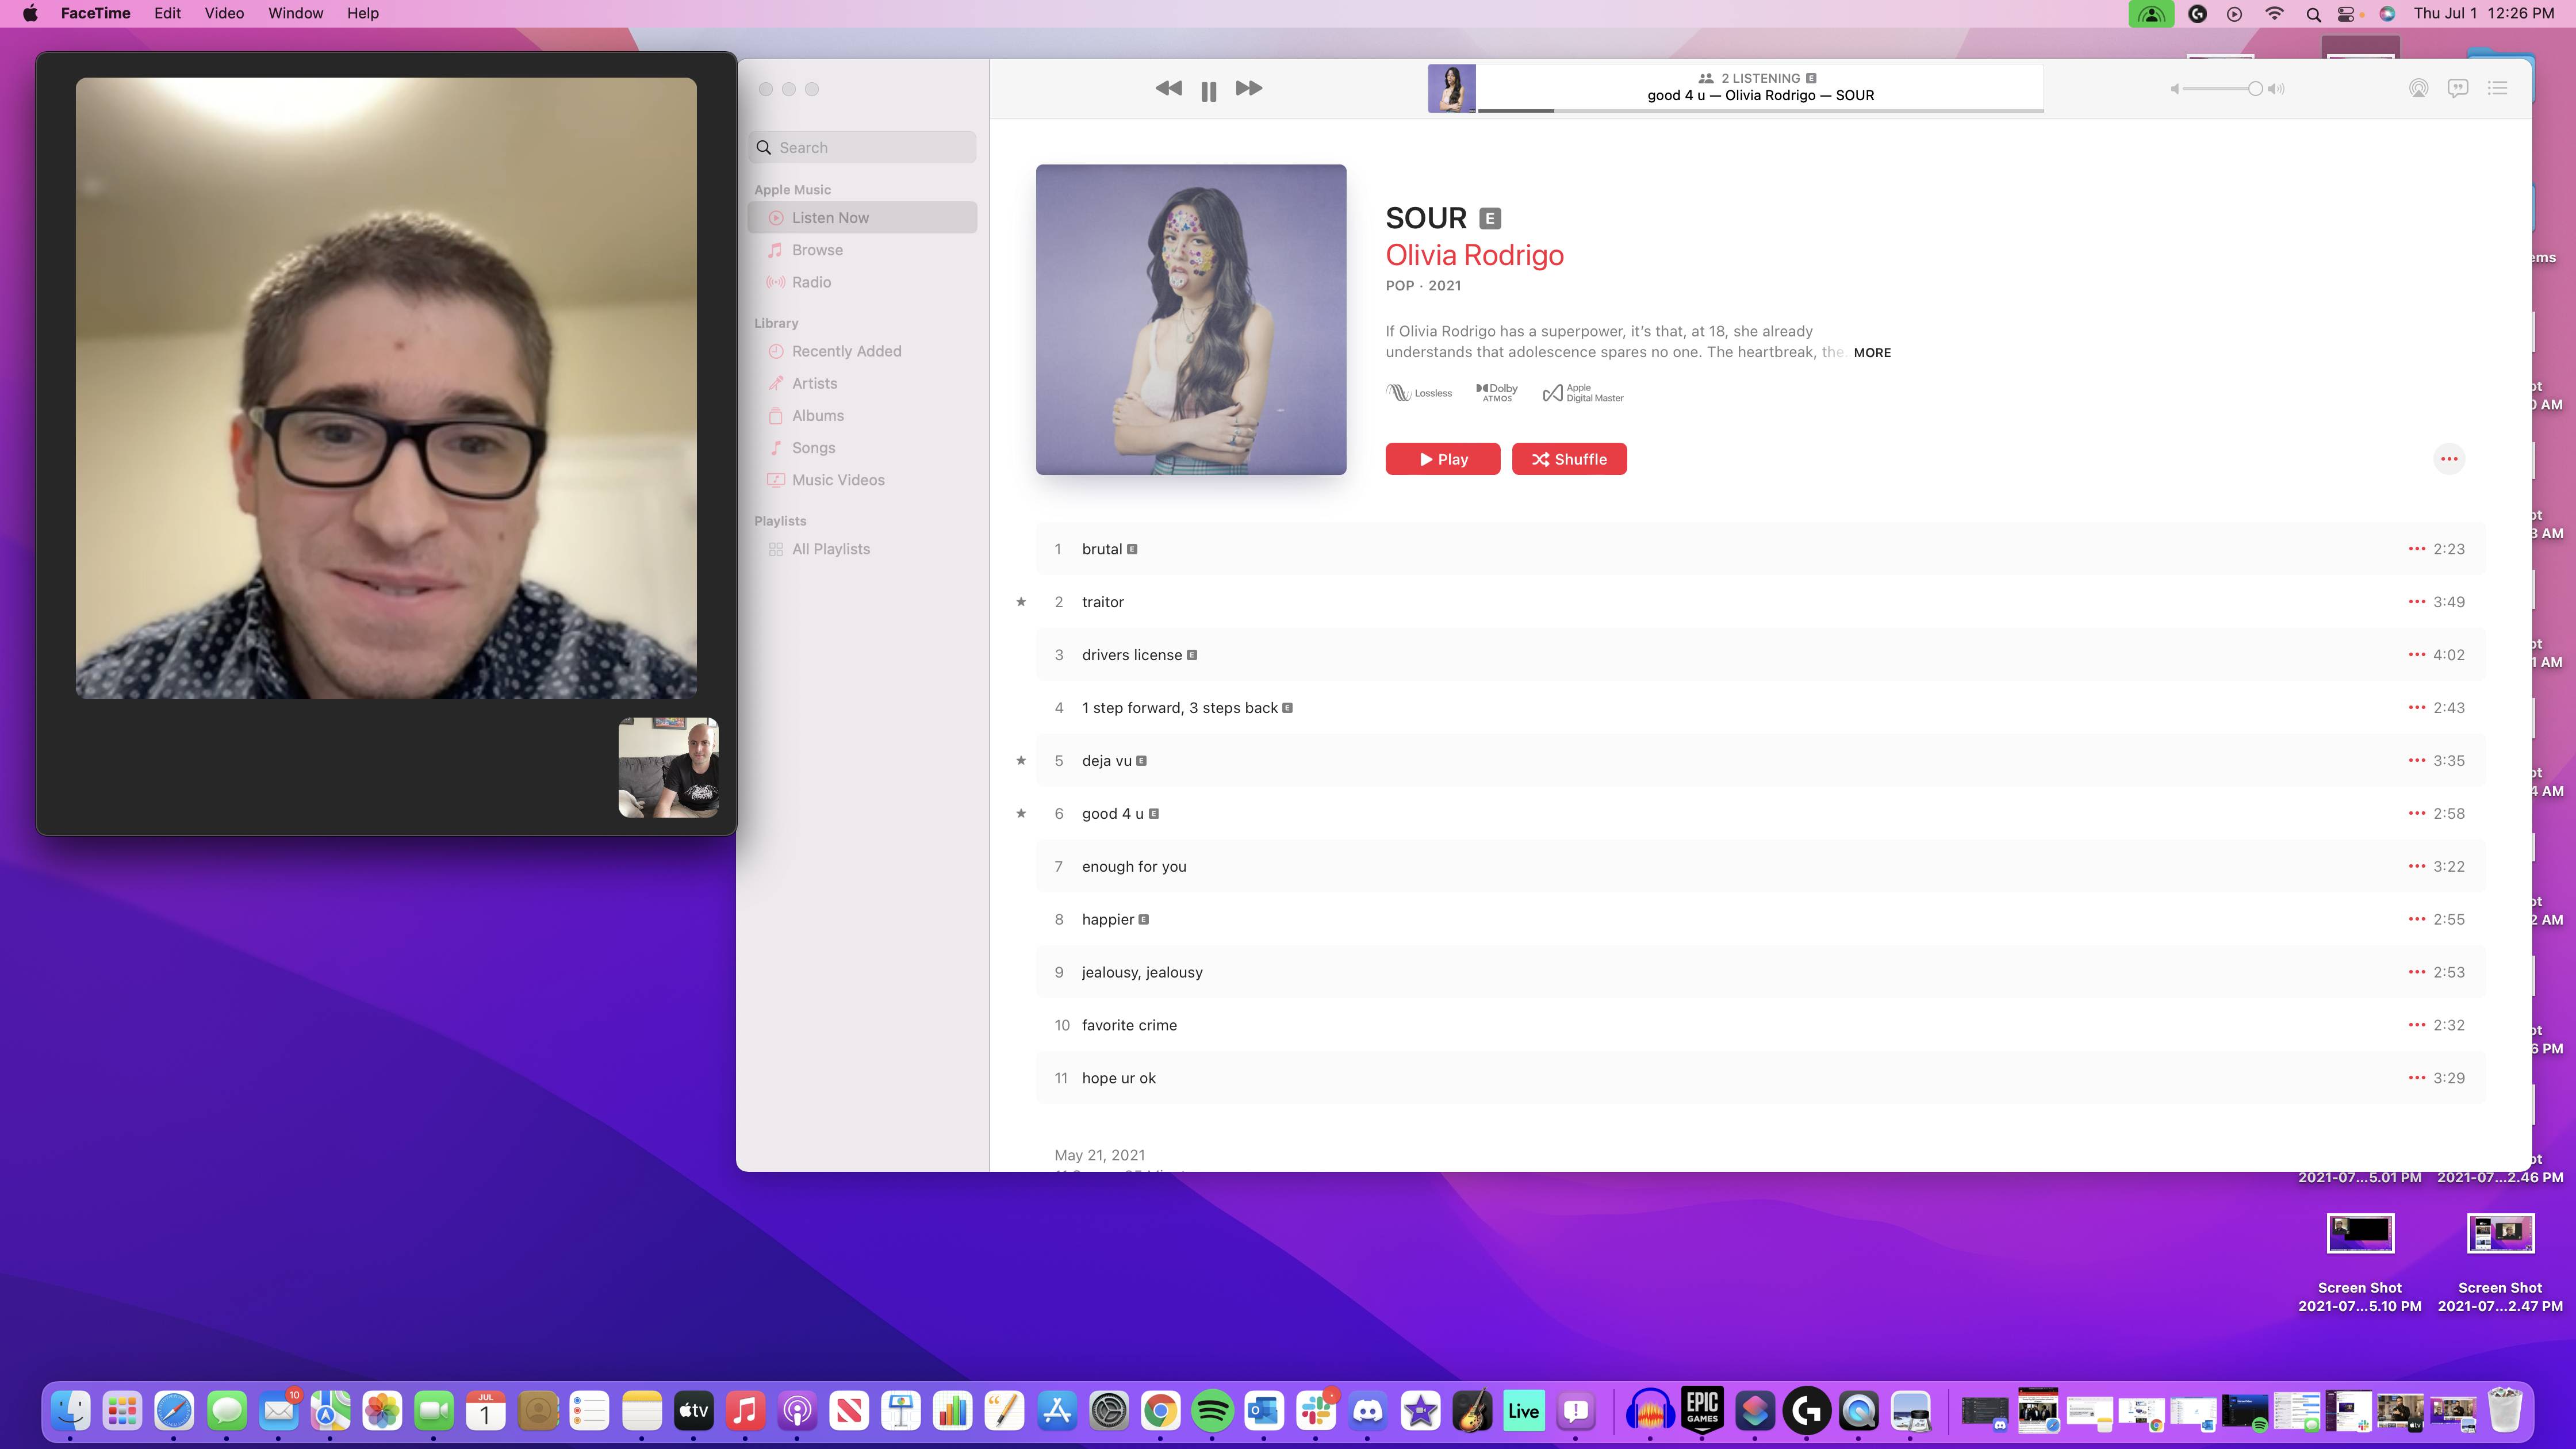The width and height of the screenshot is (2576, 1449).
Task: Open the AirPlay output icon in Music
Action: [2418, 89]
